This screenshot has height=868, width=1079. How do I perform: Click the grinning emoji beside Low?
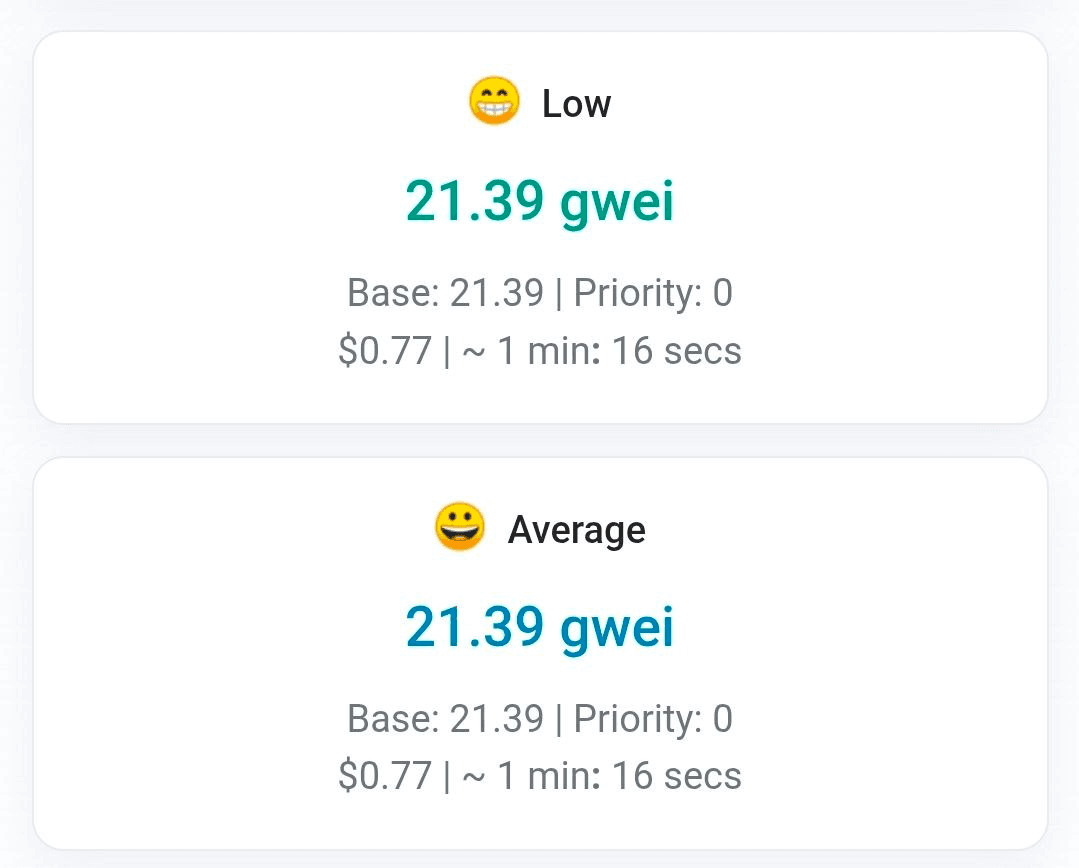point(494,102)
